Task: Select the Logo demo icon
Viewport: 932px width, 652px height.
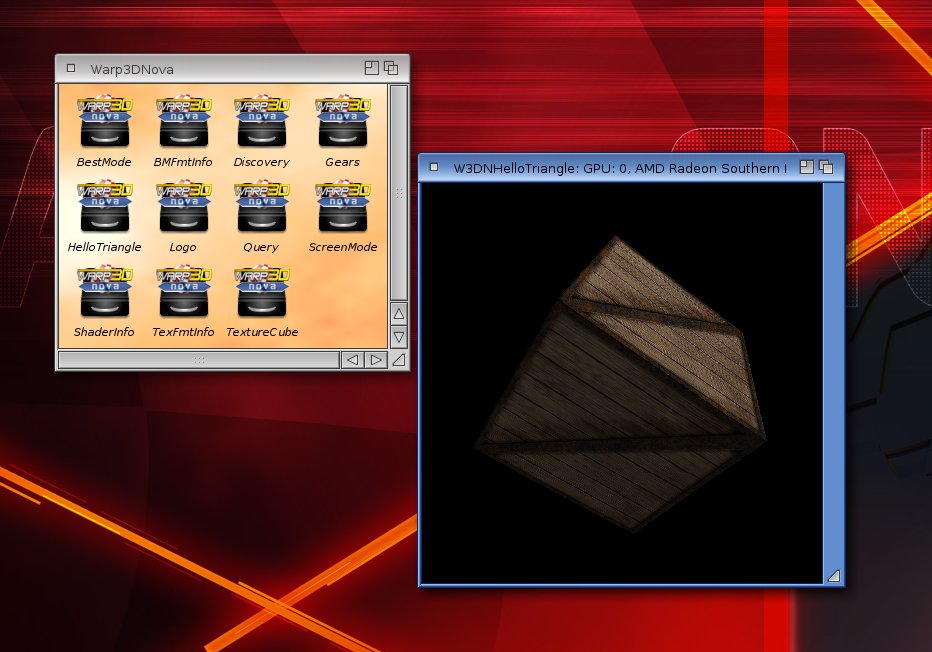Action: [x=184, y=206]
